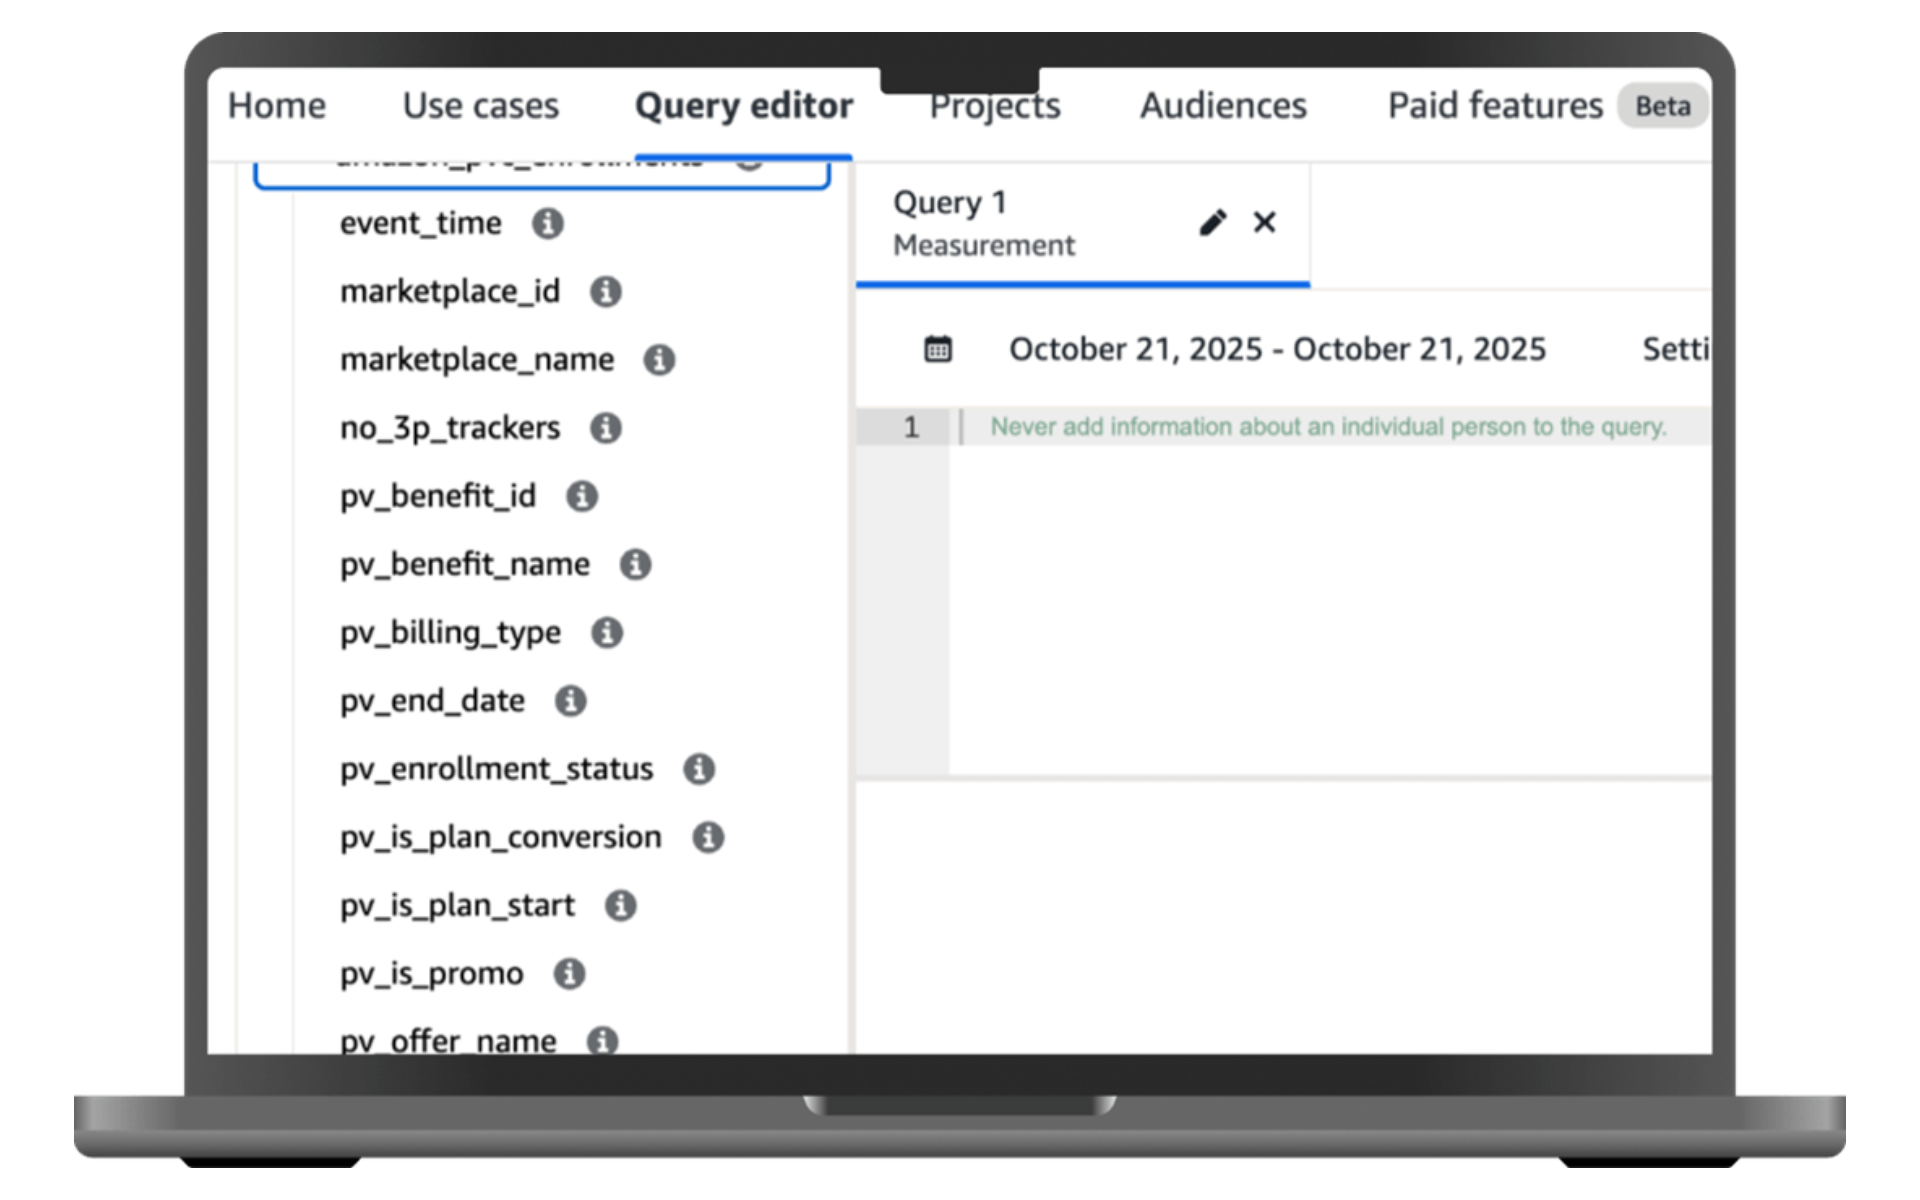Viewport: 1920px width, 1200px height.
Task: Open info tooltip for no_3p_trackers
Action: pyautogui.click(x=605, y=428)
